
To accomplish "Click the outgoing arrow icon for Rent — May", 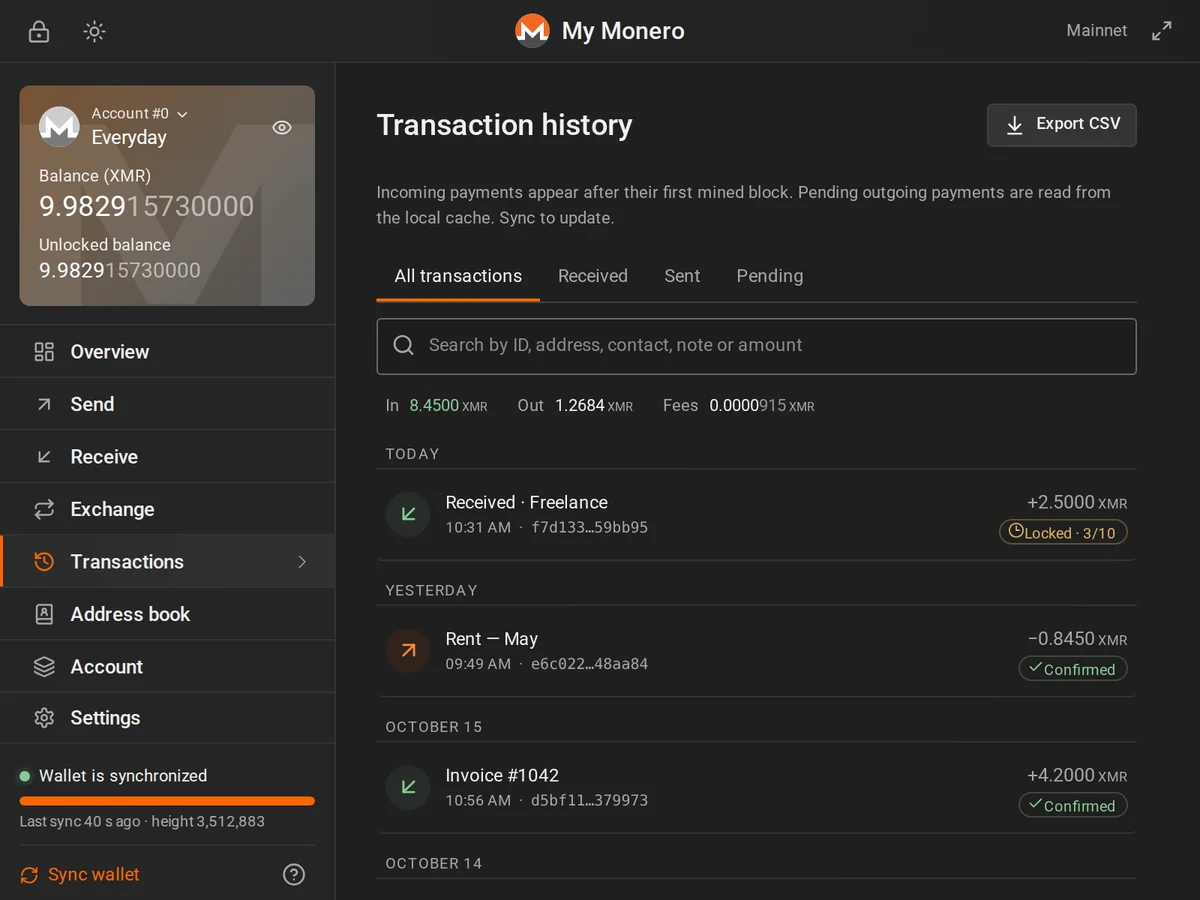I will [x=408, y=651].
